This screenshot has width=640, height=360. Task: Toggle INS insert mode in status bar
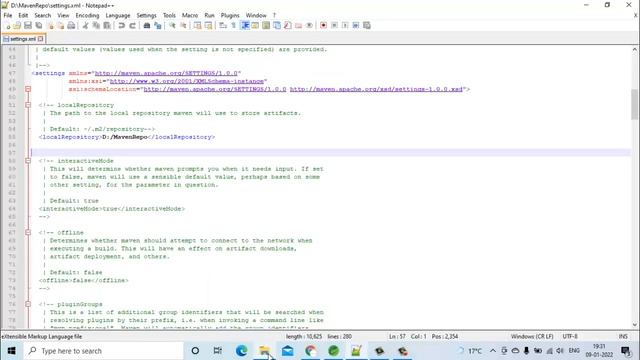623,336
